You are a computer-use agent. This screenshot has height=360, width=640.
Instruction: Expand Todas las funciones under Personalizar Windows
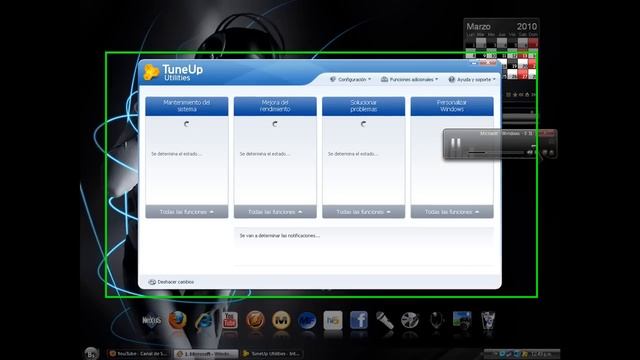pyautogui.click(x=452, y=212)
